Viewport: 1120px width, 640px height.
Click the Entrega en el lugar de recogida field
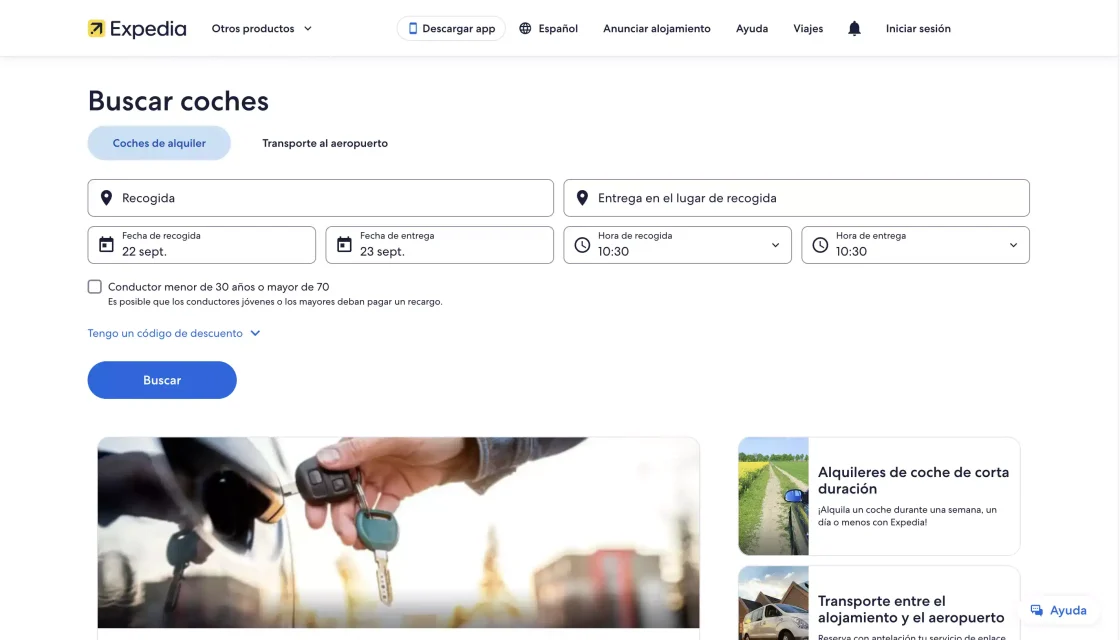click(x=796, y=198)
